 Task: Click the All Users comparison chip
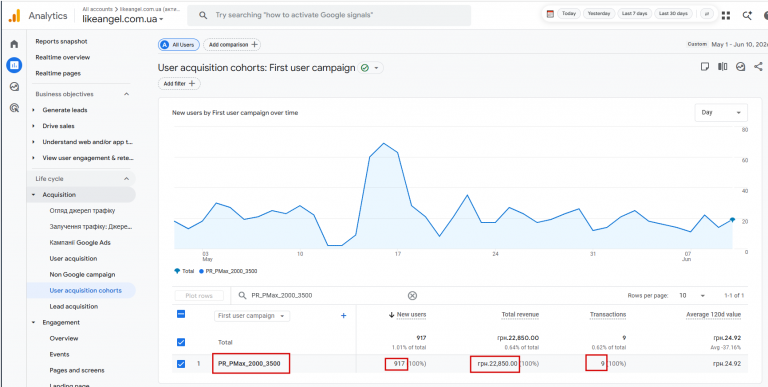coord(179,45)
